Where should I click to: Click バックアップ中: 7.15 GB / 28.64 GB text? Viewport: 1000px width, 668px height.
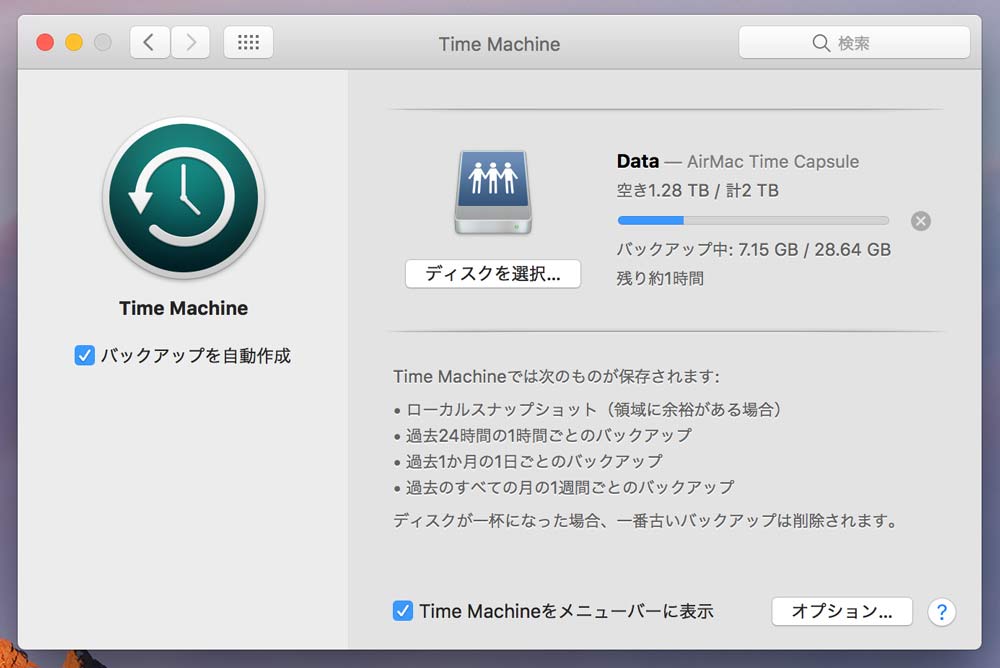(754, 249)
